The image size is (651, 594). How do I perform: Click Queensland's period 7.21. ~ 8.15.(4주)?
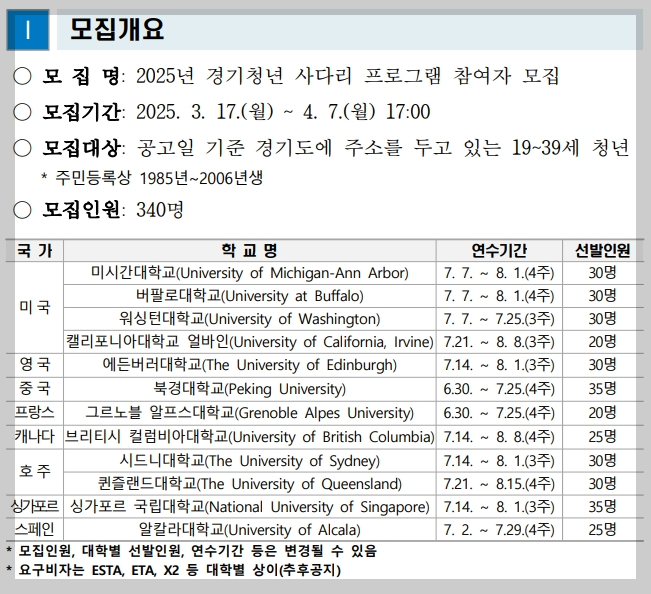499,484
